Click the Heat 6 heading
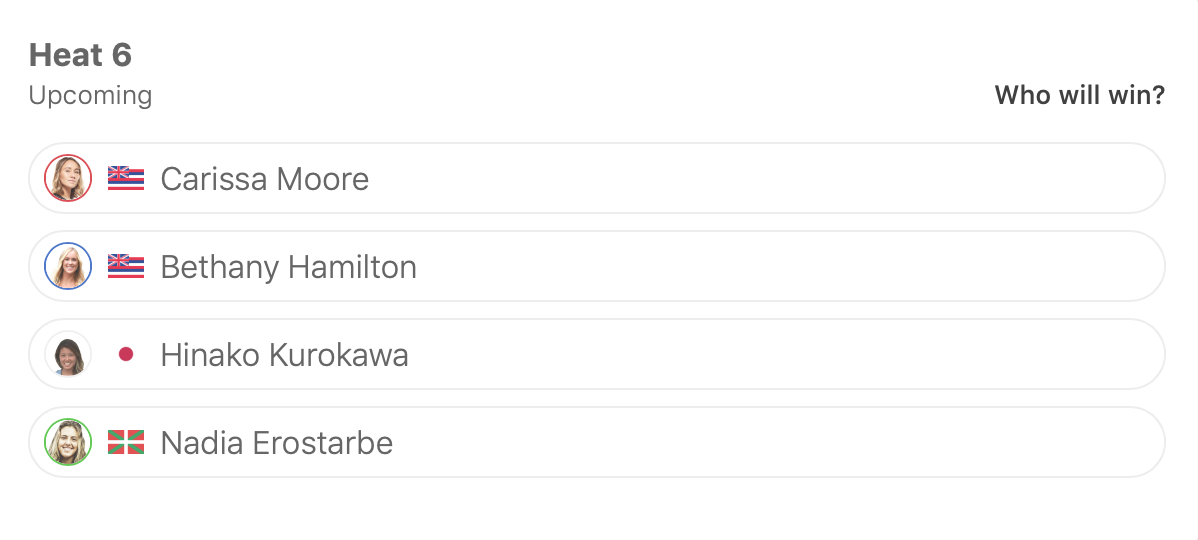The image size is (1198, 540). pyautogui.click(x=80, y=55)
